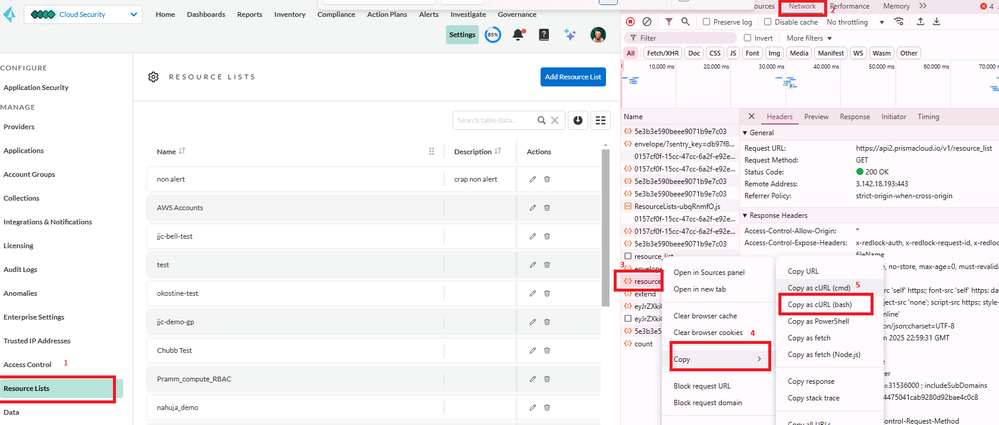This screenshot has height=425, width=999.
Task: Click the notification bell icon
Action: [x=518, y=35]
